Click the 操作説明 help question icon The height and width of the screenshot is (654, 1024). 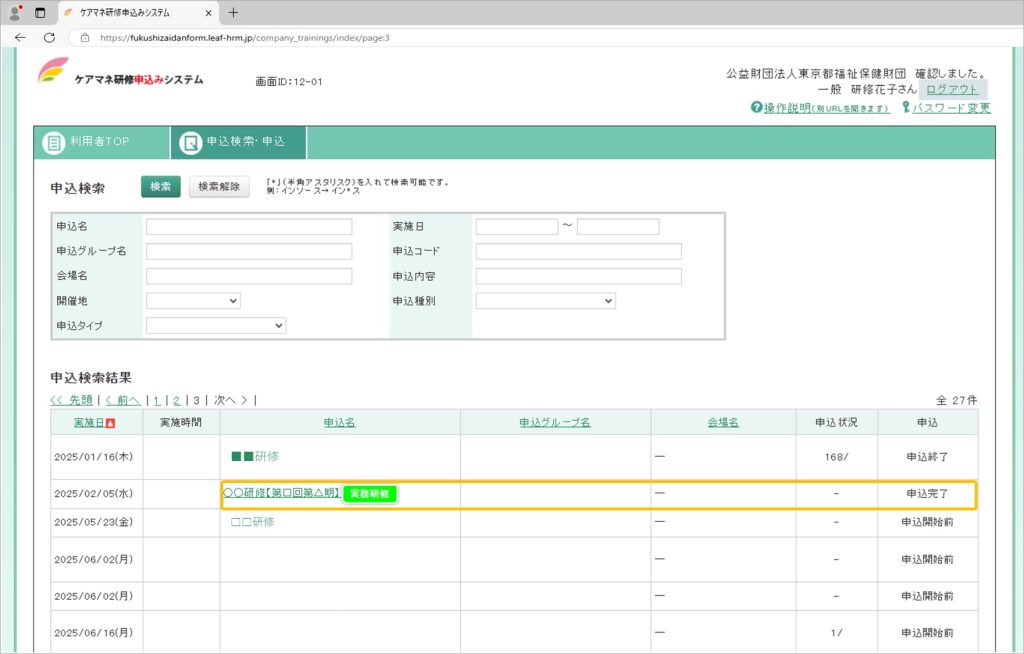click(x=756, y=108)
